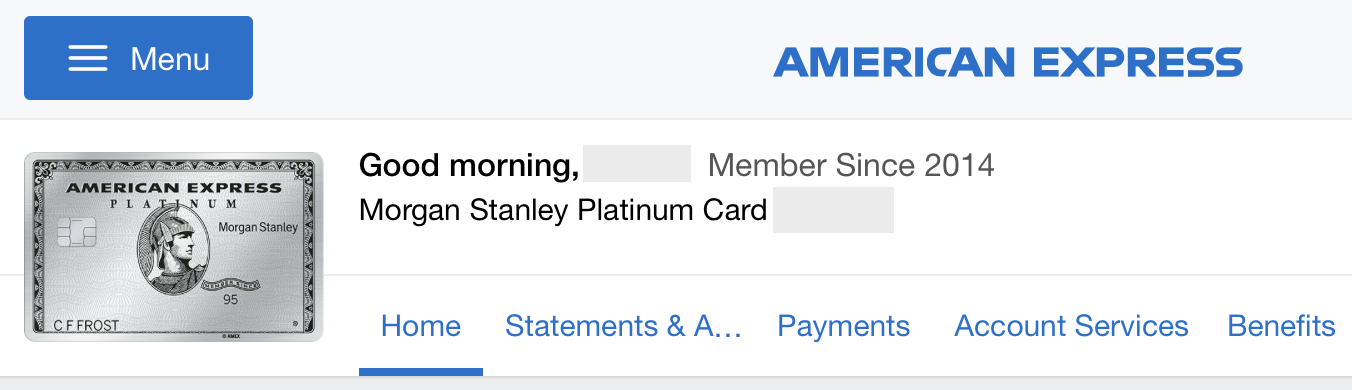Open the Statements & A… tab
Viewport: 1352px width, 390px height.
point(623,326)
